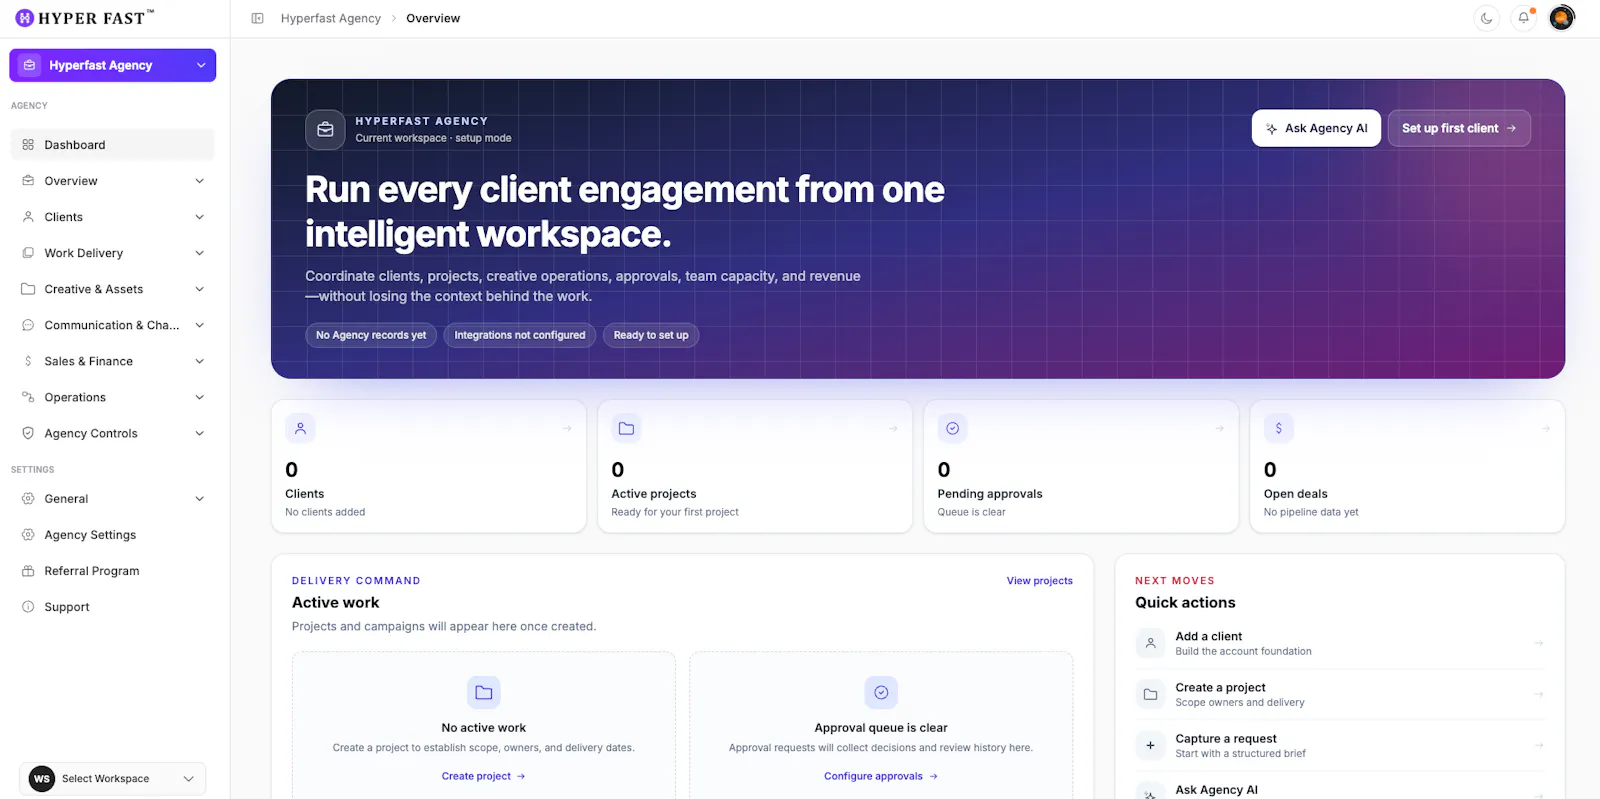This screenshot has width=1600, height=799.
Task: Click the Clients card person icon
Action: click(x=300, y=428)
